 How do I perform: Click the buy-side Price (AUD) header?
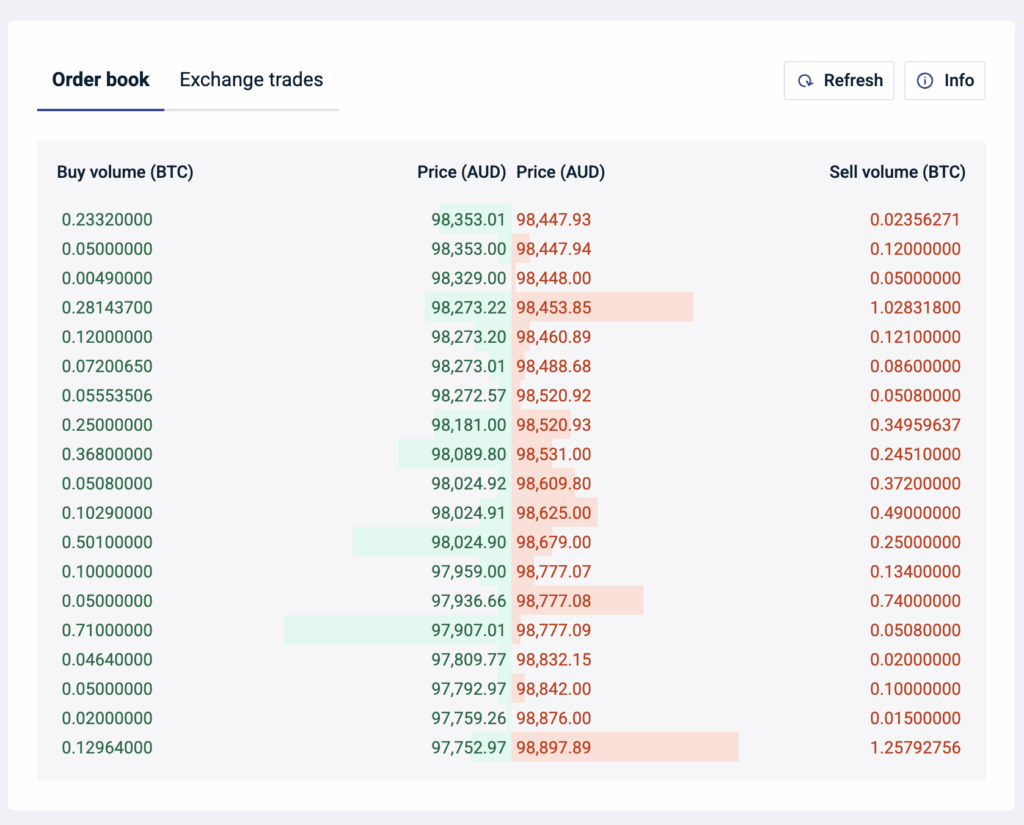[462, 172]
